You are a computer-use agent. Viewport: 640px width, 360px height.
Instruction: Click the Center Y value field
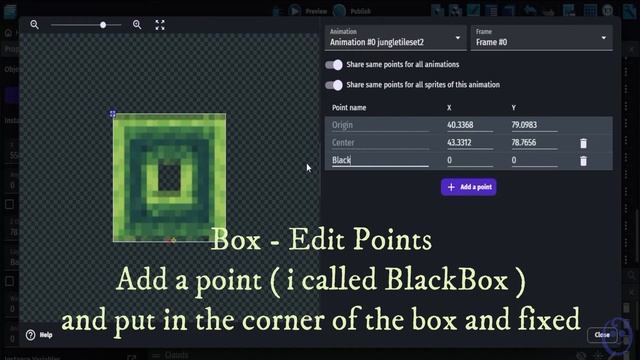coord(534,143)
